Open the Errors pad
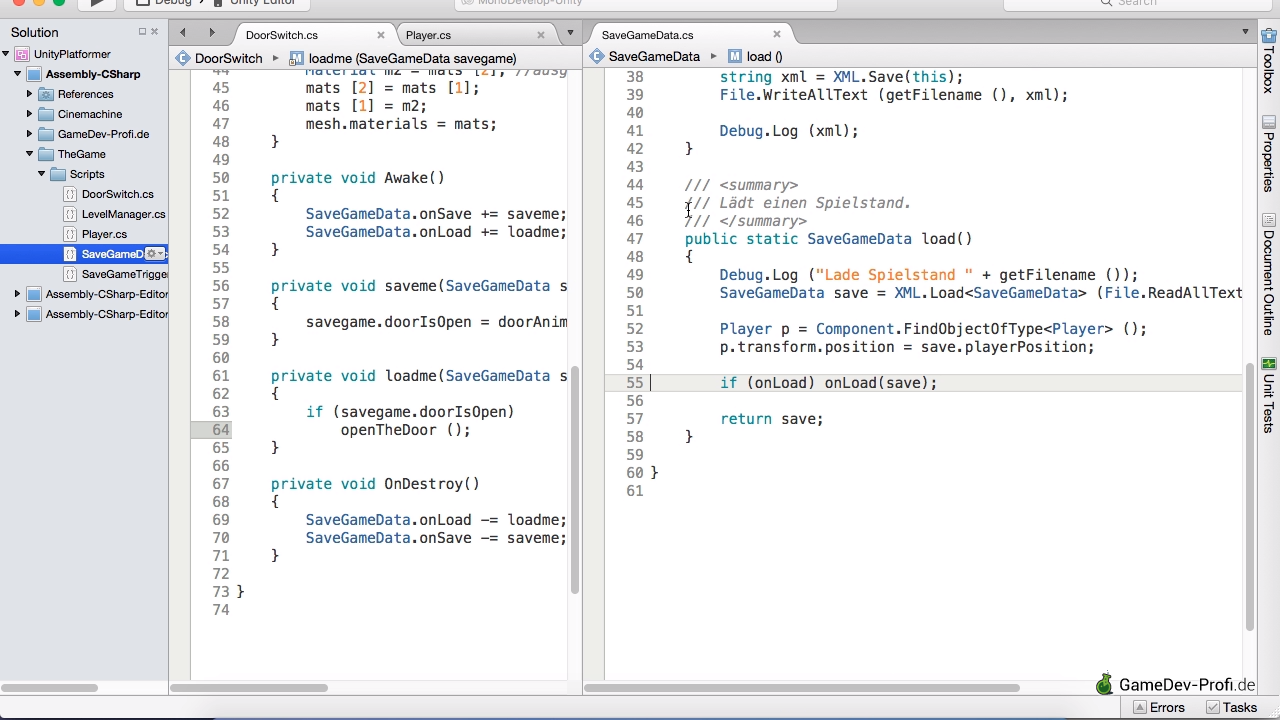The height and width of the screenshot is (720, 1280). [x=1158, y=707]
